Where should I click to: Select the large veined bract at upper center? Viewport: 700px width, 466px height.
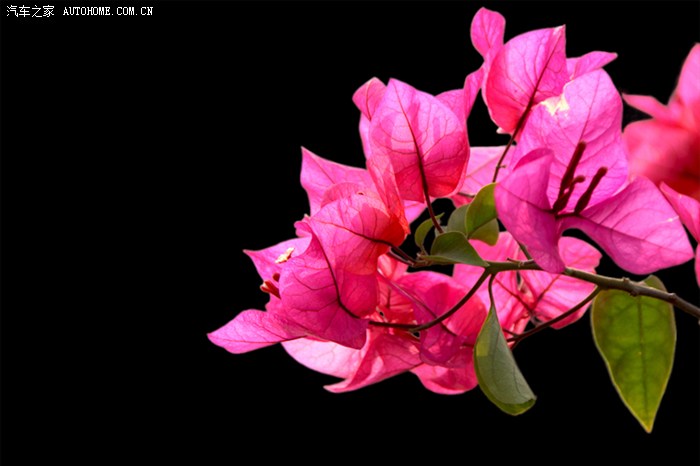coord(418,140)
